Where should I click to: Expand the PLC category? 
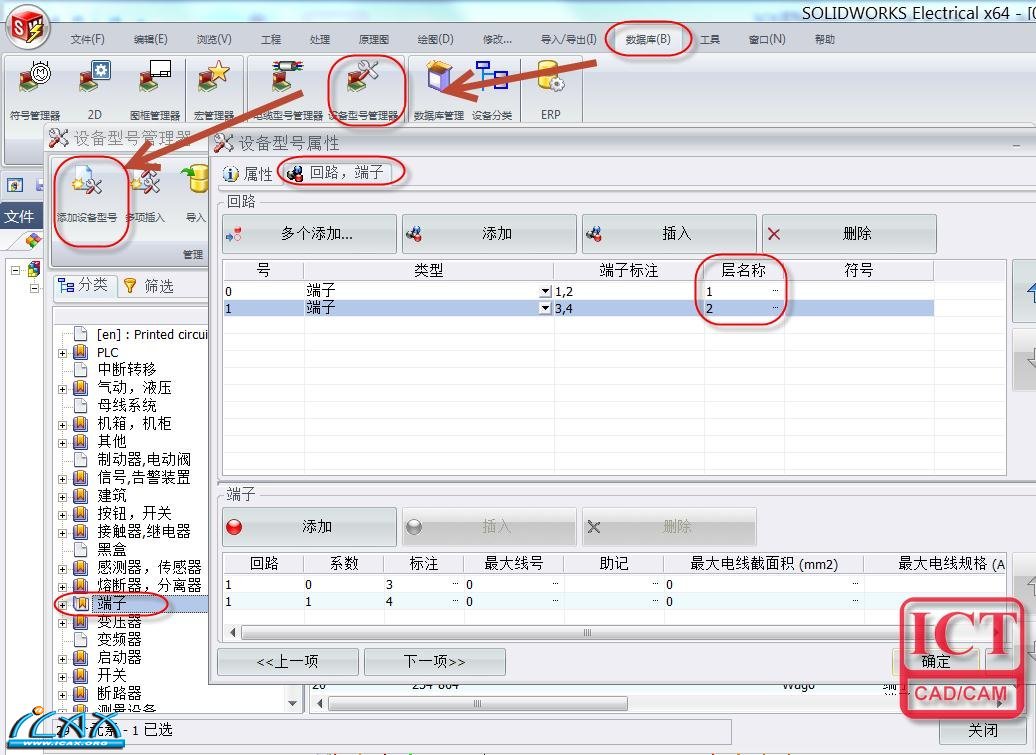(x=62, y=353)
